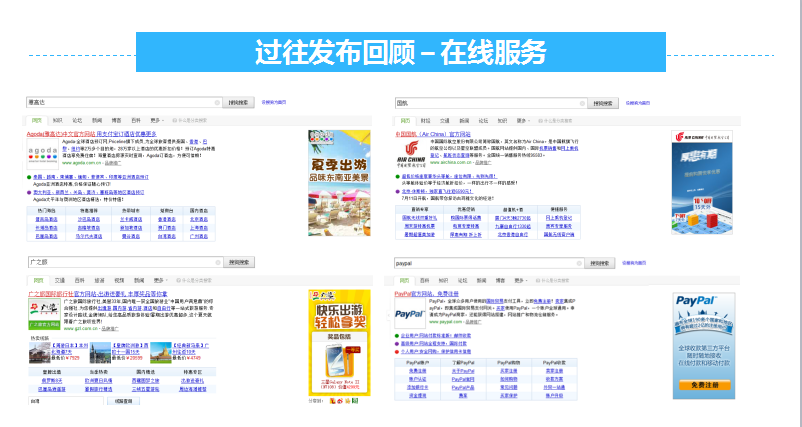Expand 更多 dropdown in the paypal results tabs
The width and height of the screenshot is (802, 427).
point(521,281)
